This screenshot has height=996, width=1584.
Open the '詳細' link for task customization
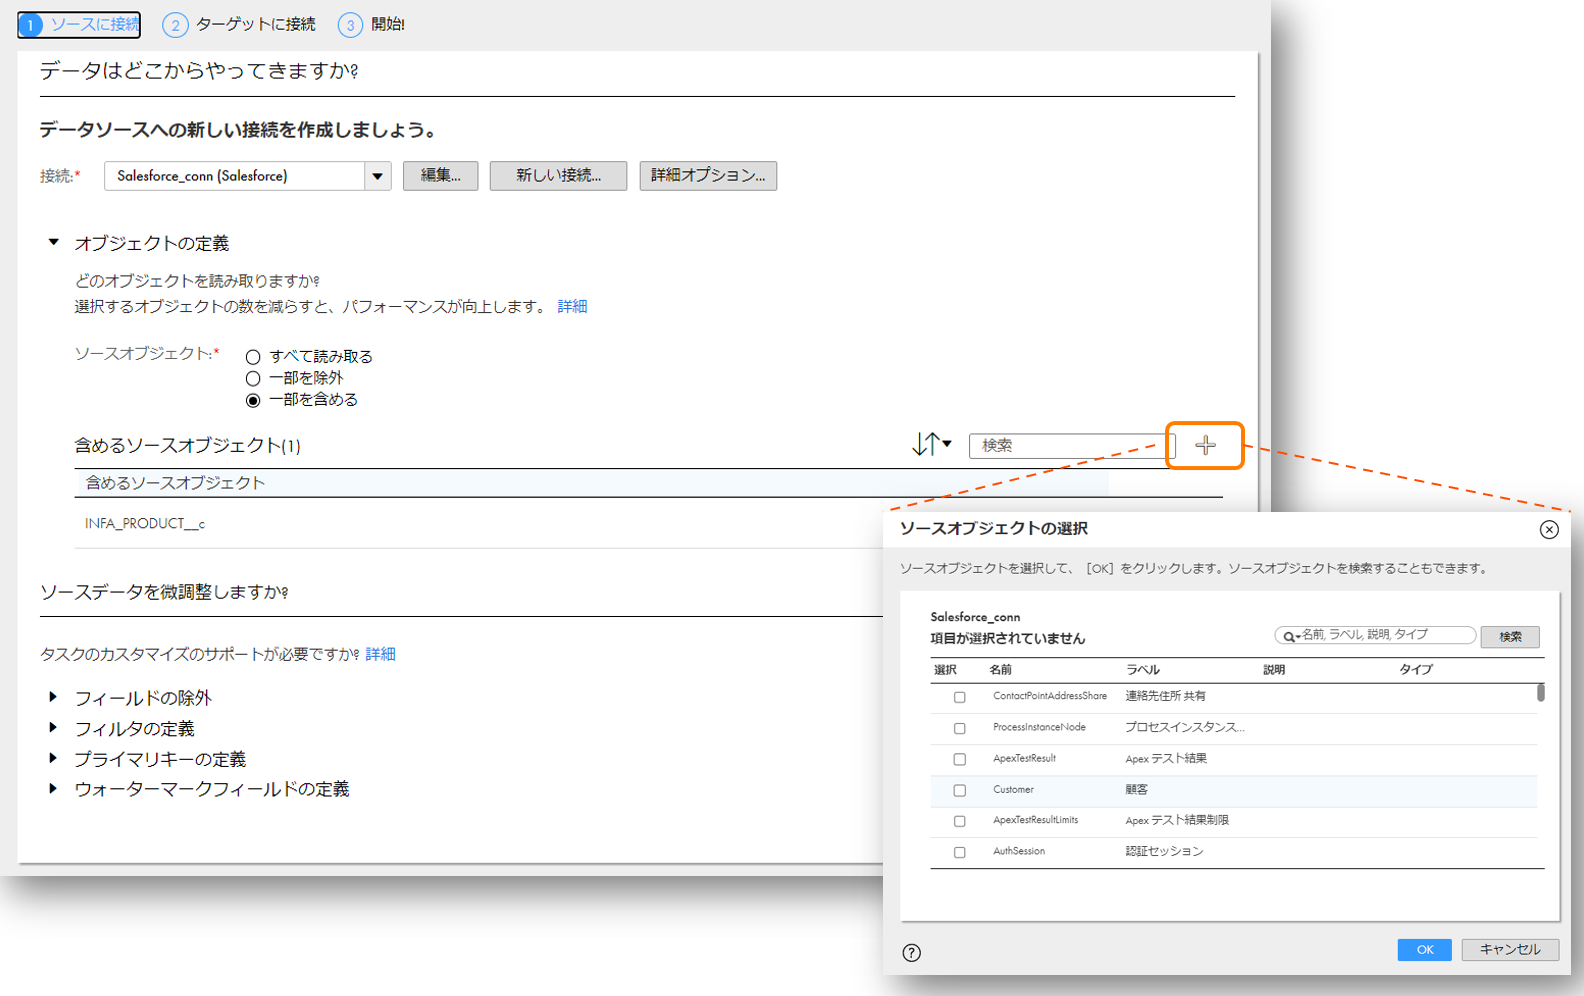click(380, 654)
